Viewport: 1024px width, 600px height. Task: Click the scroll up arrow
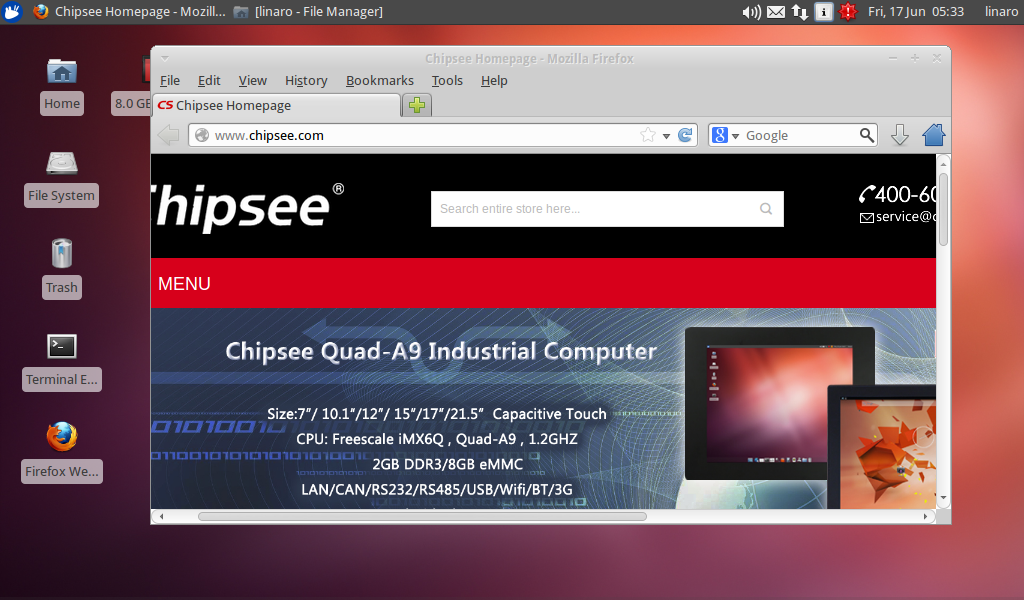pyautogui.click(x=943, y=164)
